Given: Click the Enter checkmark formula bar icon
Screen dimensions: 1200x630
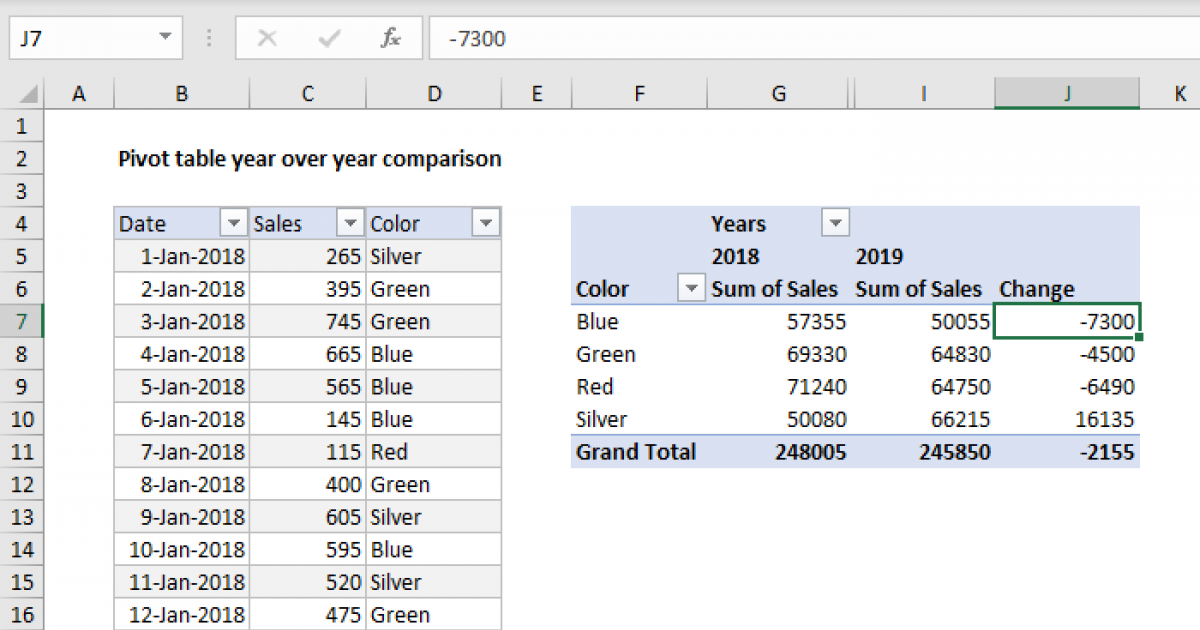Looking at the screenshot, I should [x=328, y=39].
